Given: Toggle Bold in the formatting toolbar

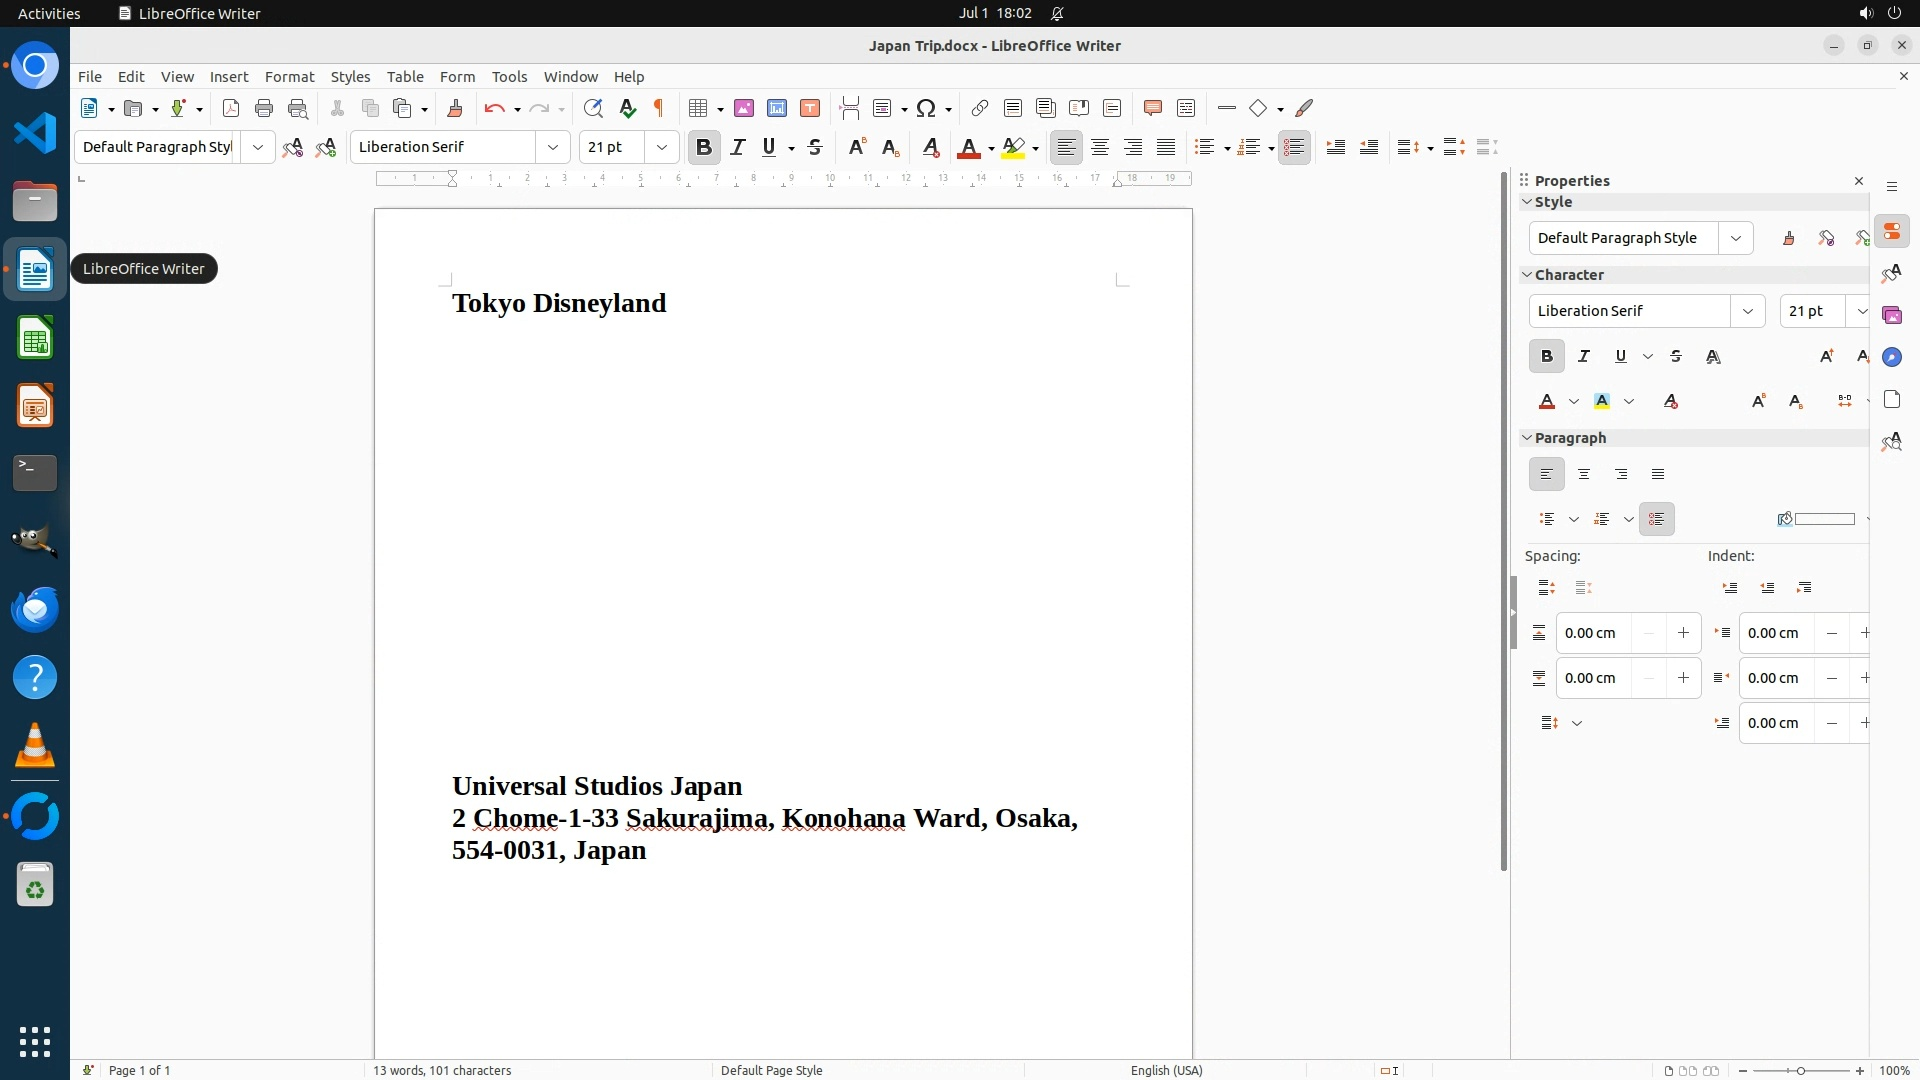Looking at the screenshot, I should pyautogui.click(x=704, y=147).
